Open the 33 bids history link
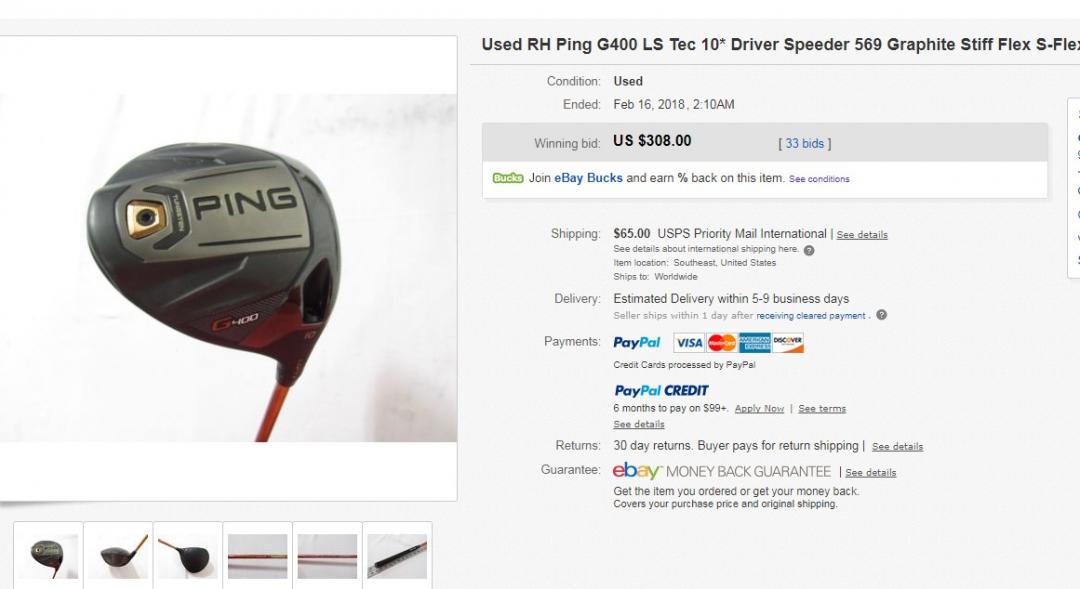1080x589 pixels. coord(804,143)
